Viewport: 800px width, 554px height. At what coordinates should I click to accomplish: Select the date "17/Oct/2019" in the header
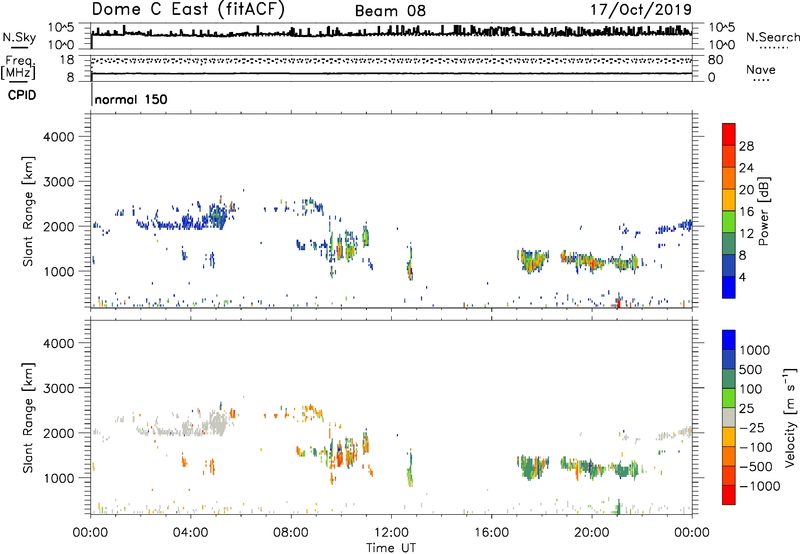point(641,10)
